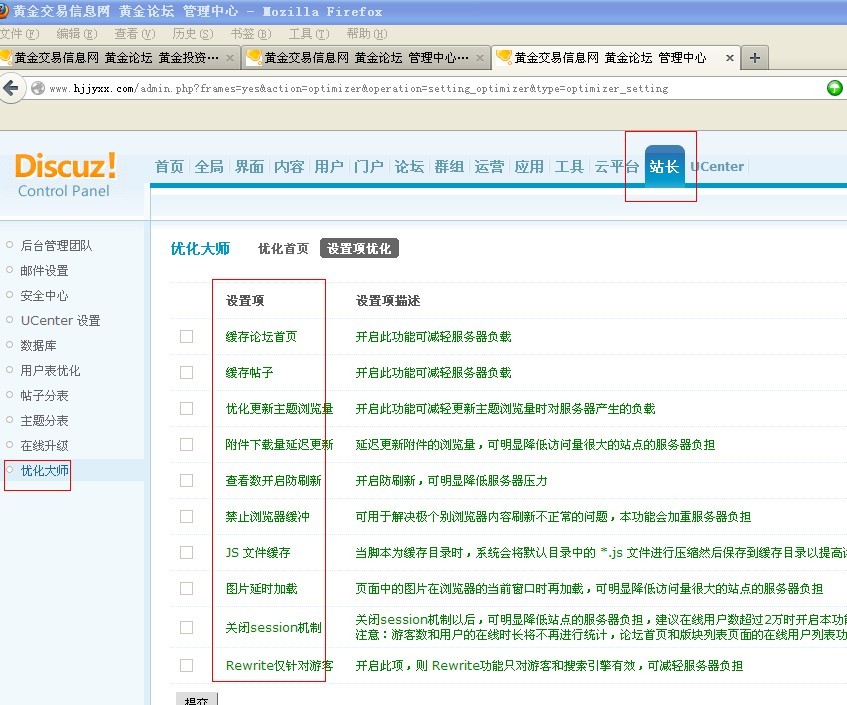Screen dimensions: 847x705
Task: Click the 图片延时加载 setting name
Action: [261, 588]
